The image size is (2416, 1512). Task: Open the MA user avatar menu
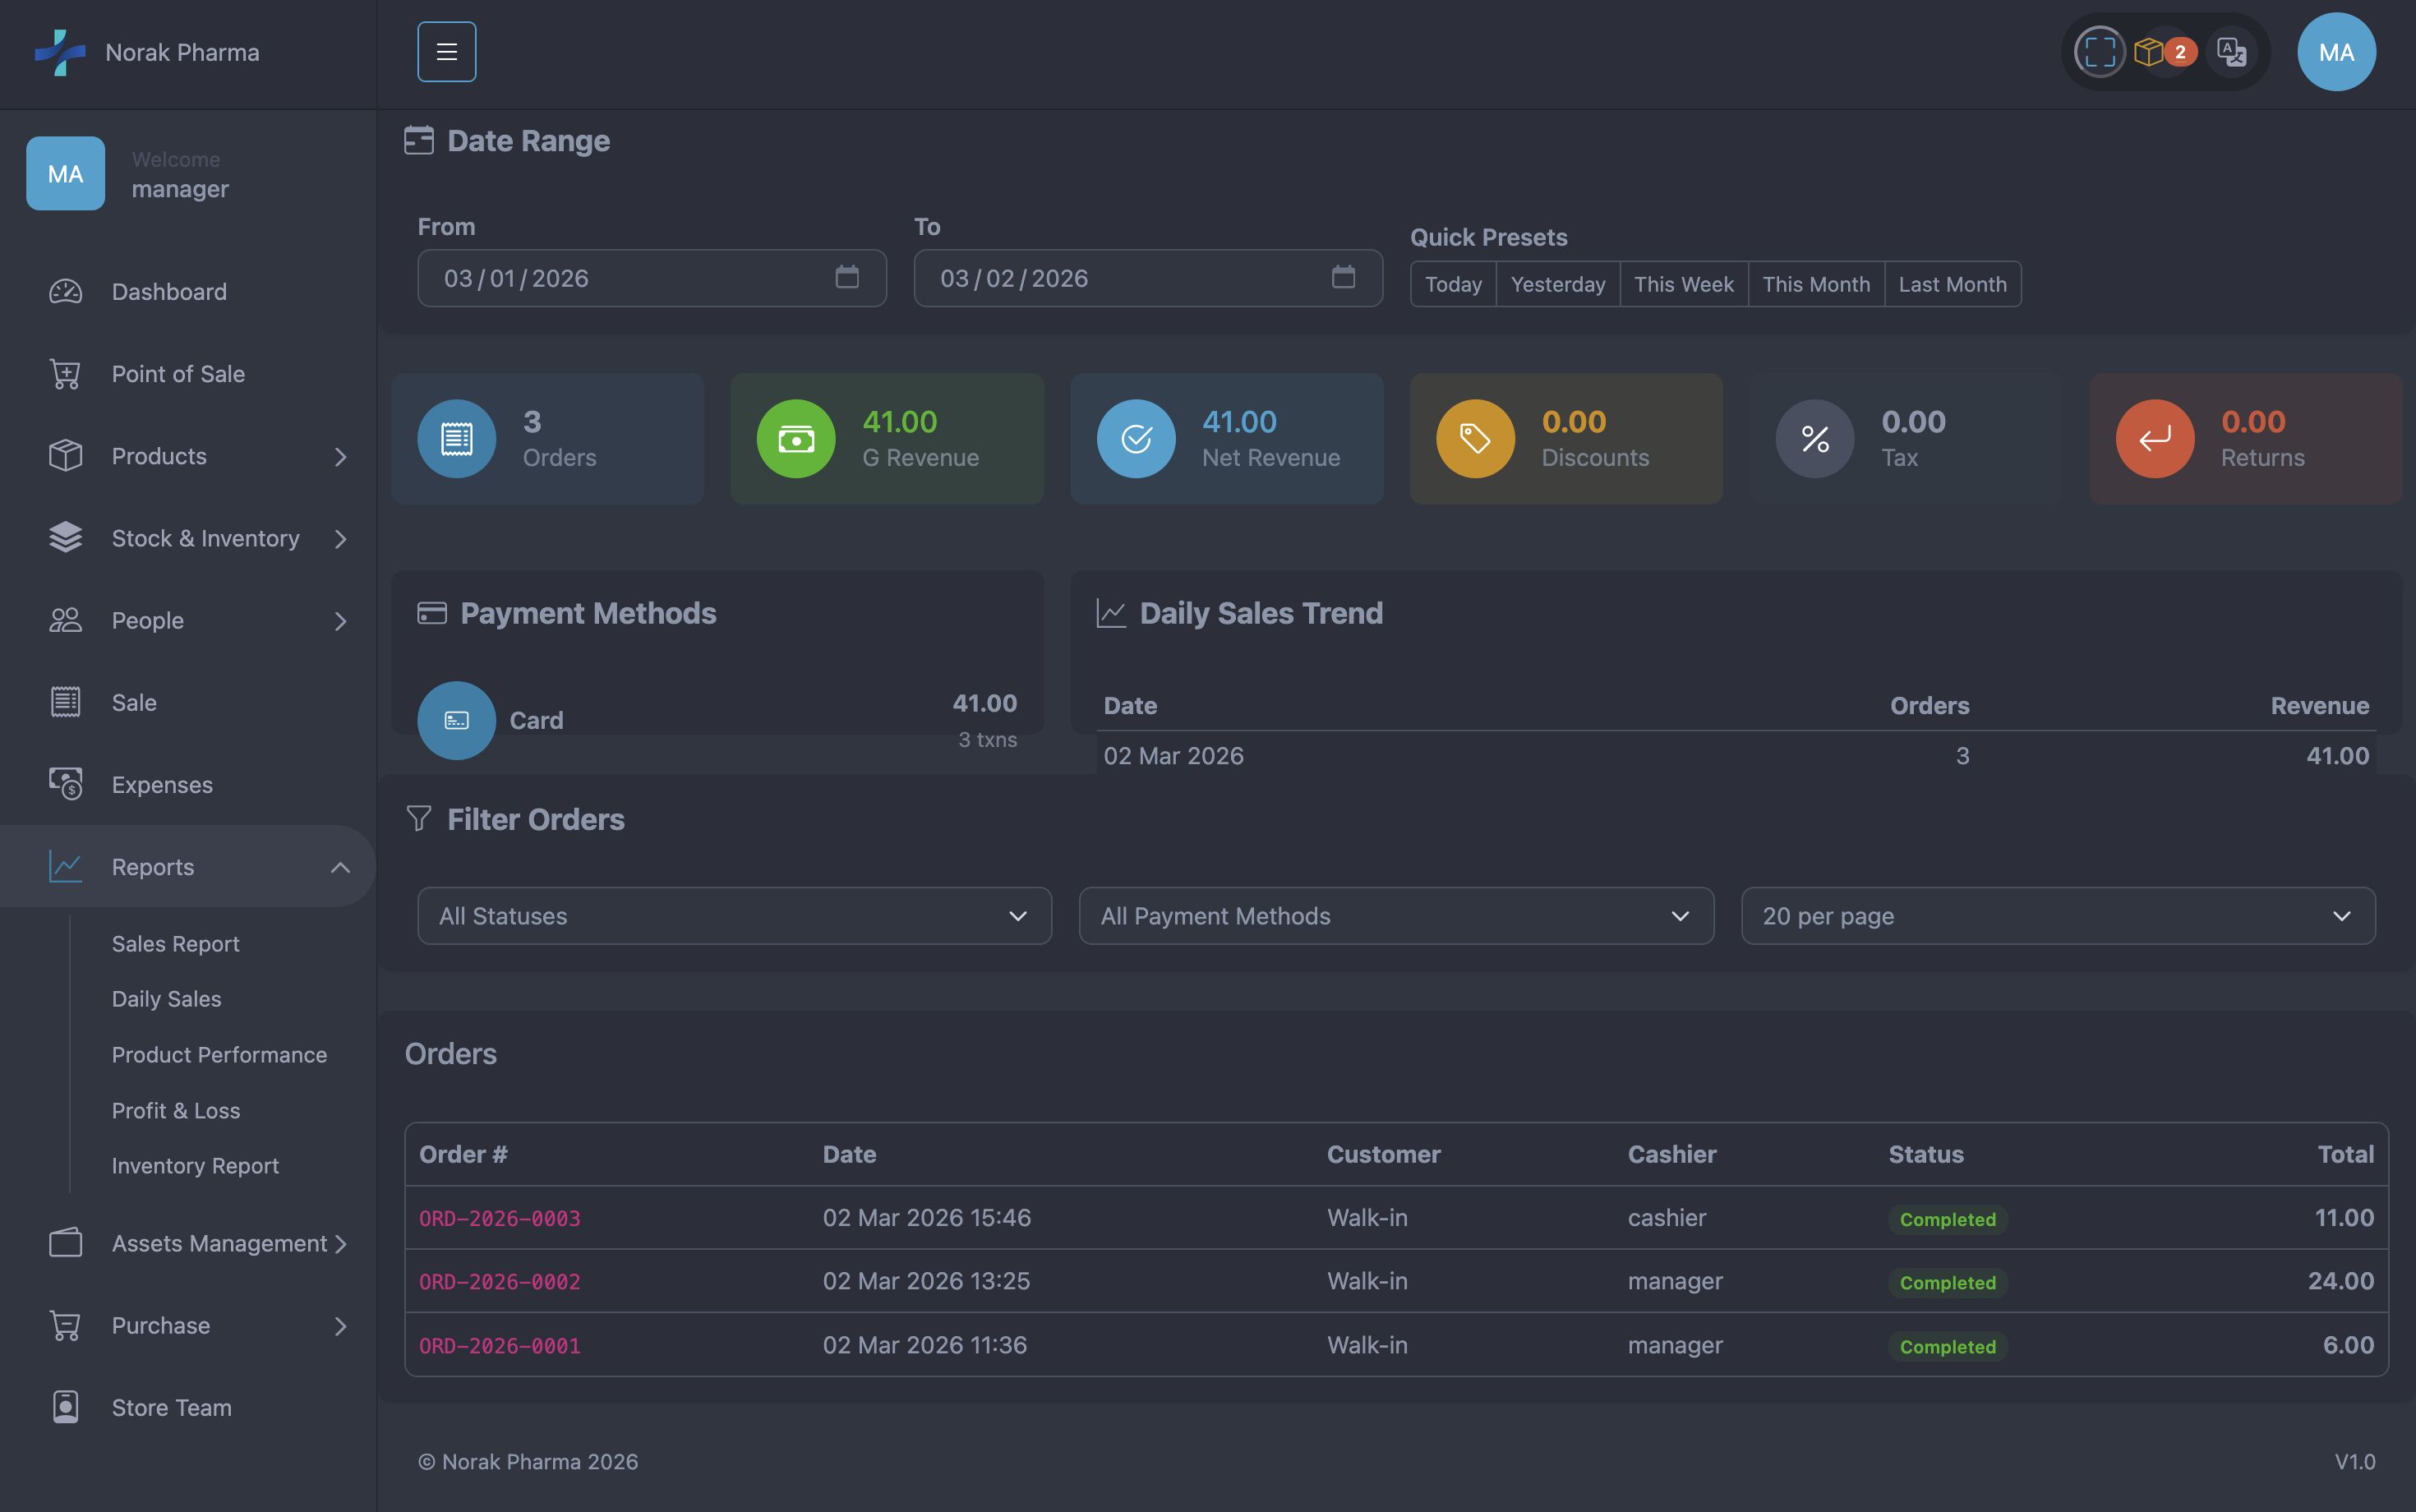click(2336, 52)
